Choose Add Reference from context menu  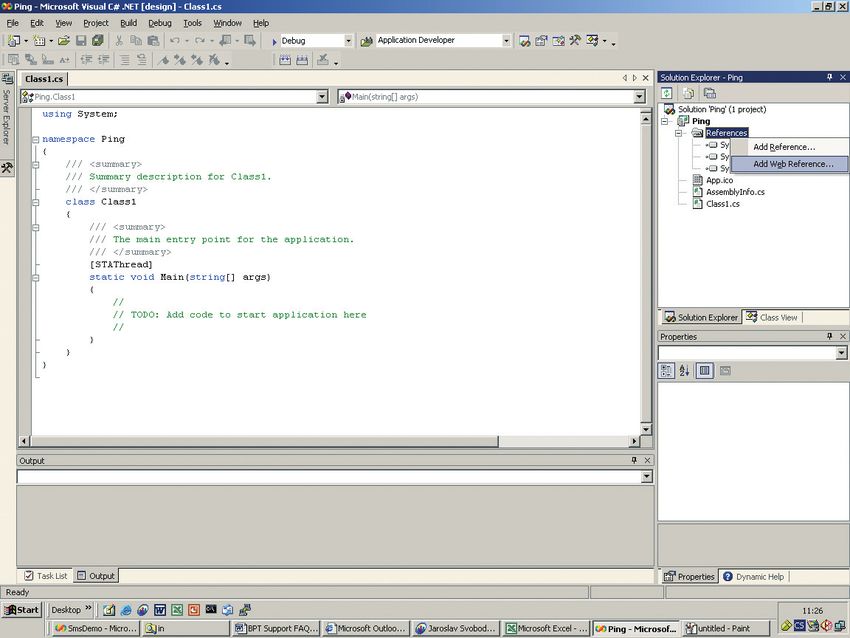tap(789, 147)
